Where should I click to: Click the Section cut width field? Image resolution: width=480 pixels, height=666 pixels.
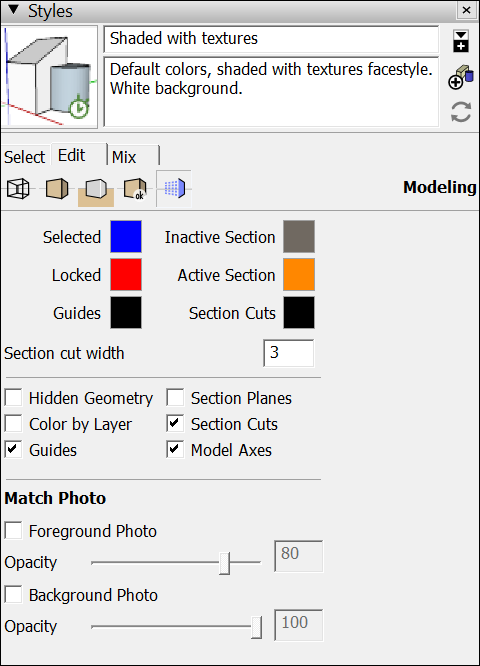(x=289, y=353)
